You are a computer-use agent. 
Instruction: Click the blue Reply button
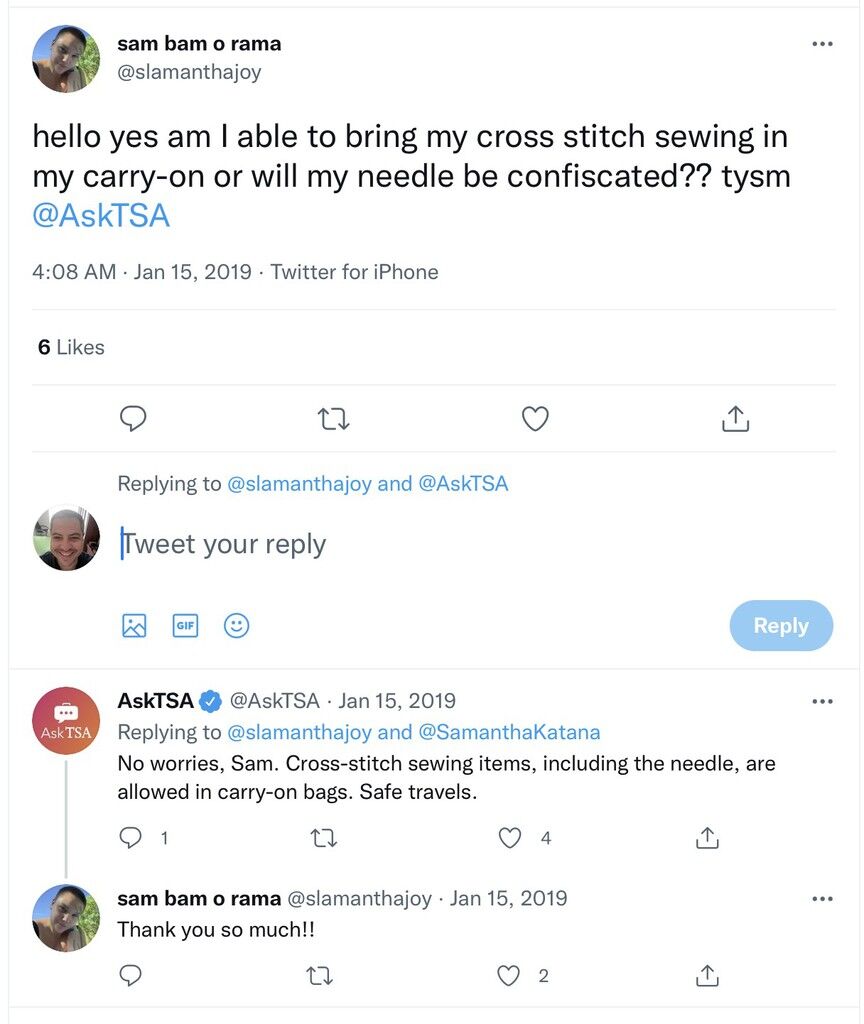[781, 625]
